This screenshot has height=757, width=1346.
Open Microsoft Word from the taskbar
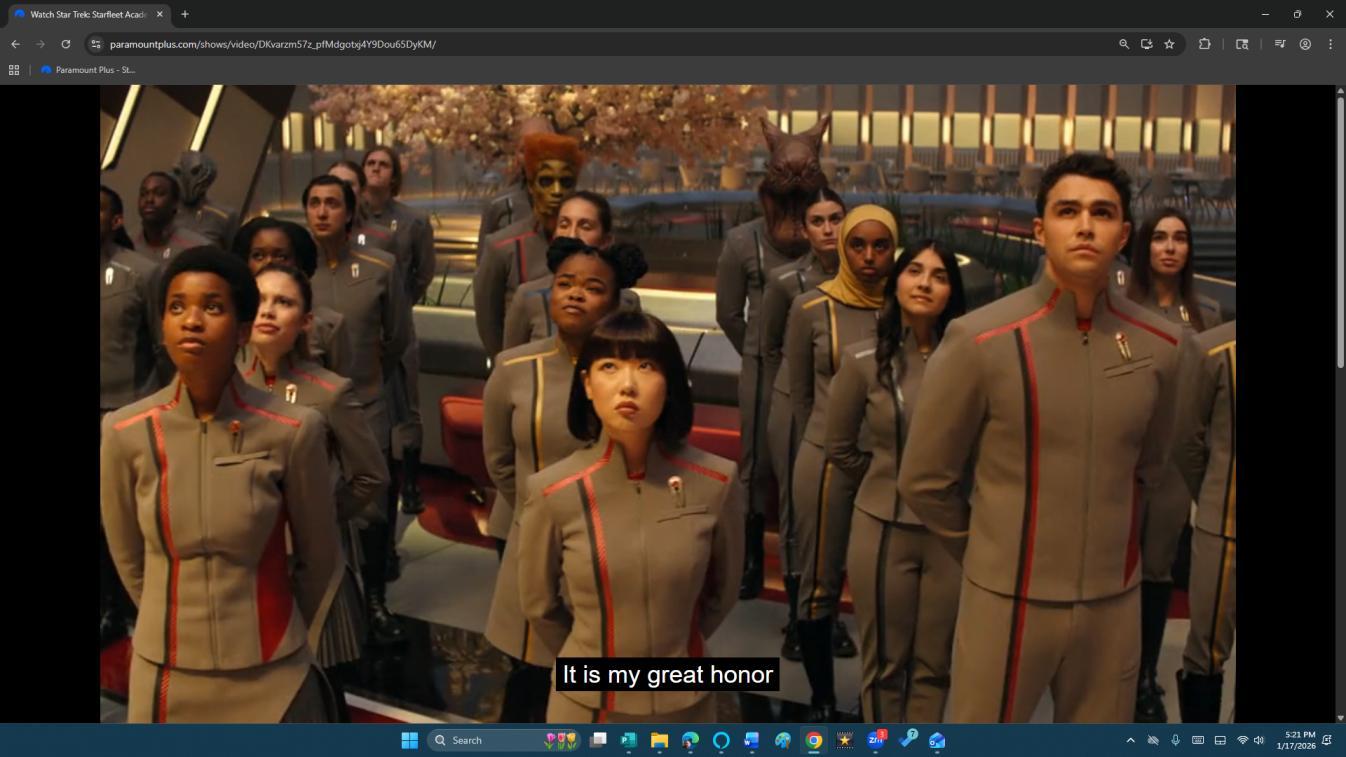point(752,740)
